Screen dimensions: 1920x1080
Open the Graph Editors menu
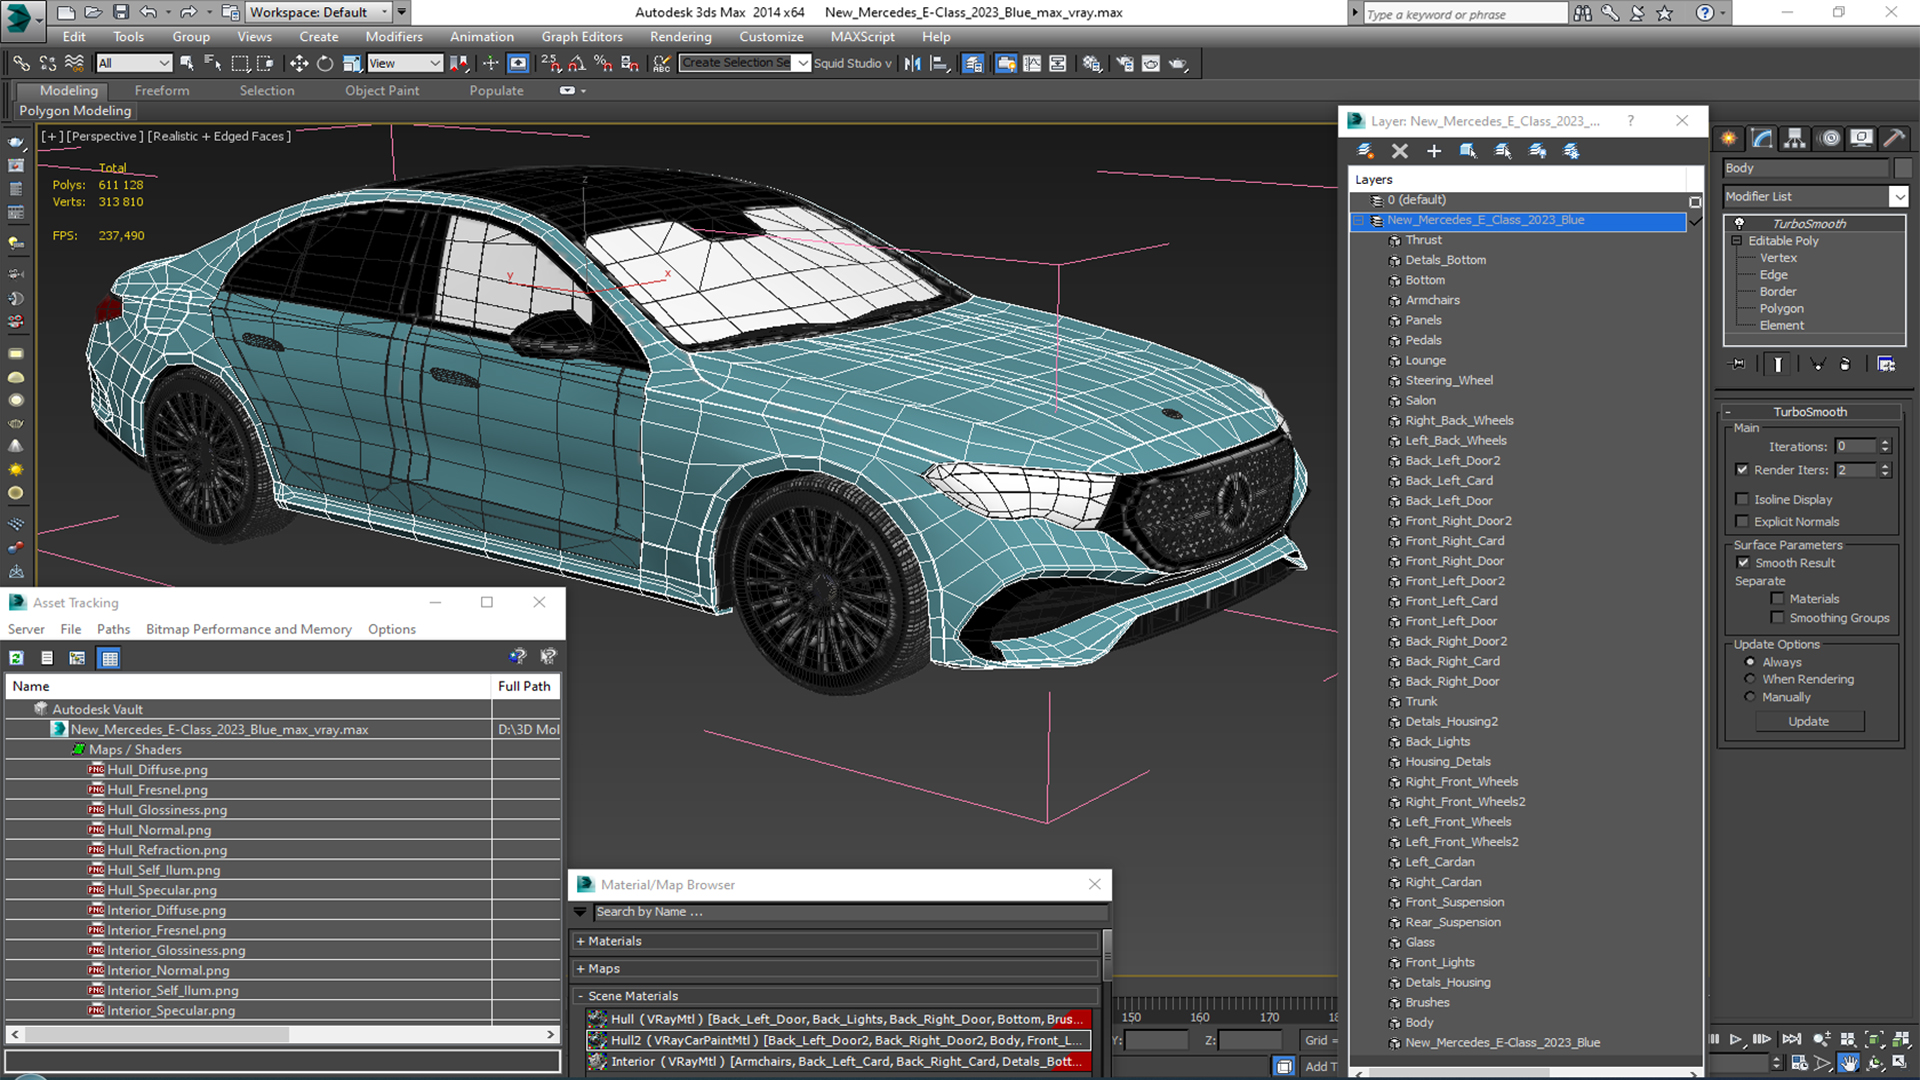582,37
